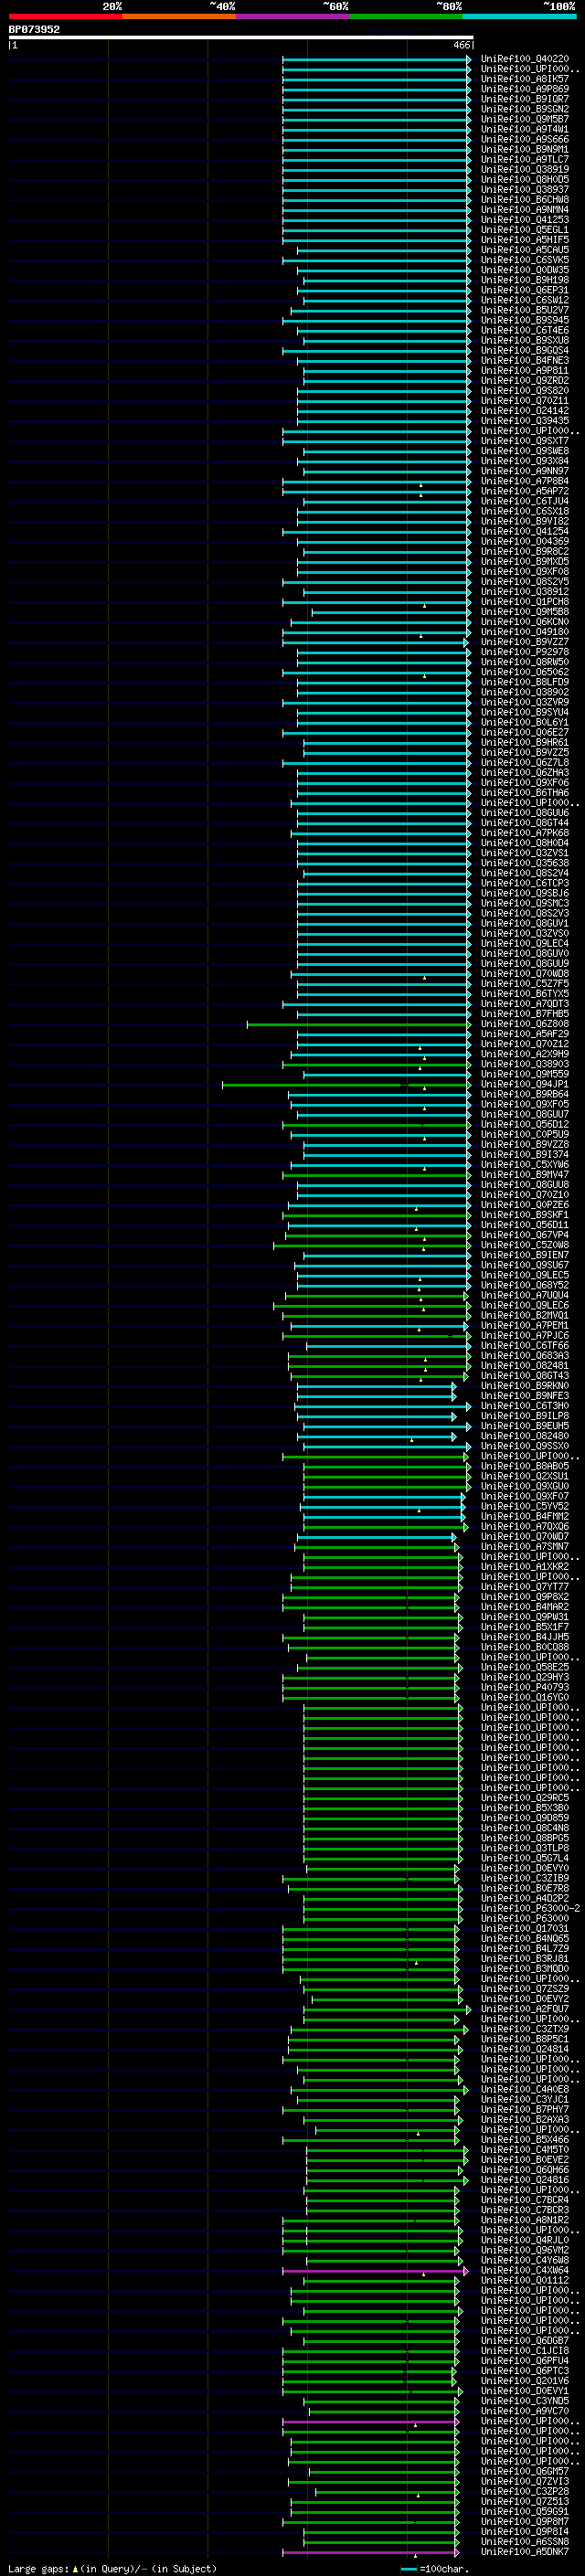Click the green alignment bar for UniRef100_Q6Z808
Image resolution: width=585 pixels, height=2576 pixels.
359,1025
